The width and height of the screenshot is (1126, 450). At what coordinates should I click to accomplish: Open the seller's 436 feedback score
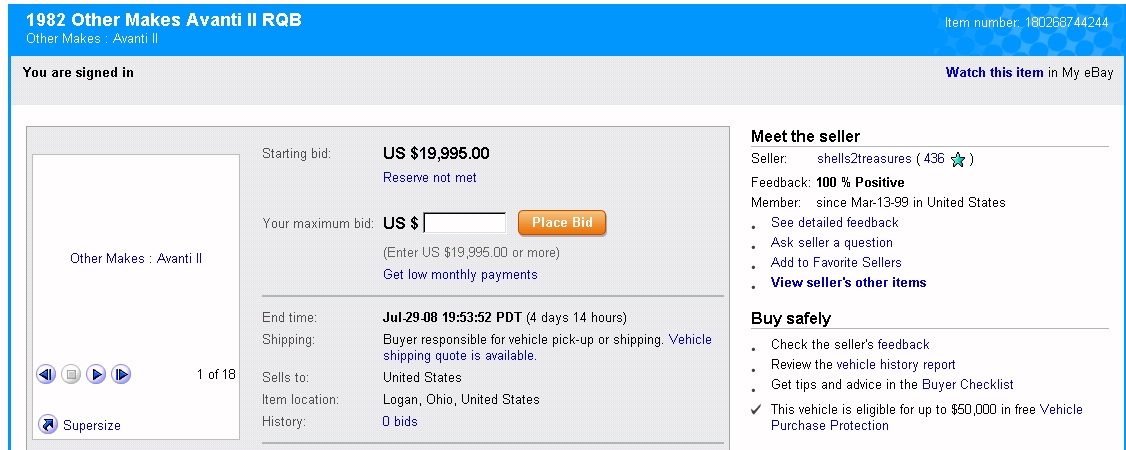[x=934, y=159]
